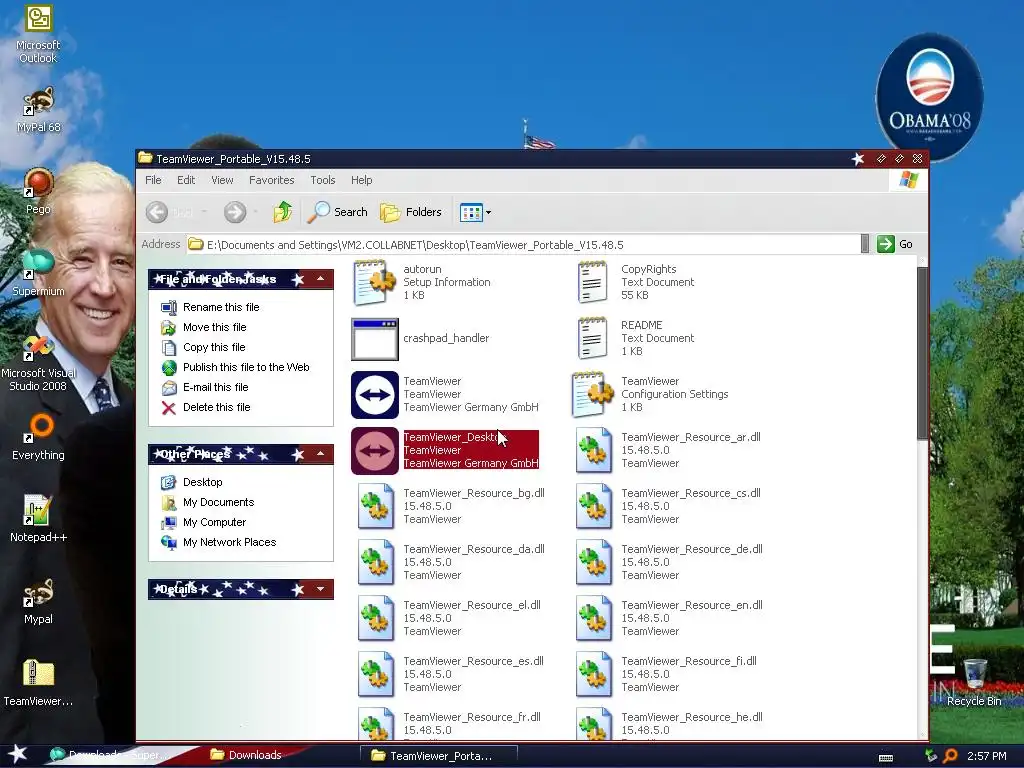Screen dimensions: 1024x768
Task: Open the address bar dropdown arrow
Action: [x=865, y=244]
